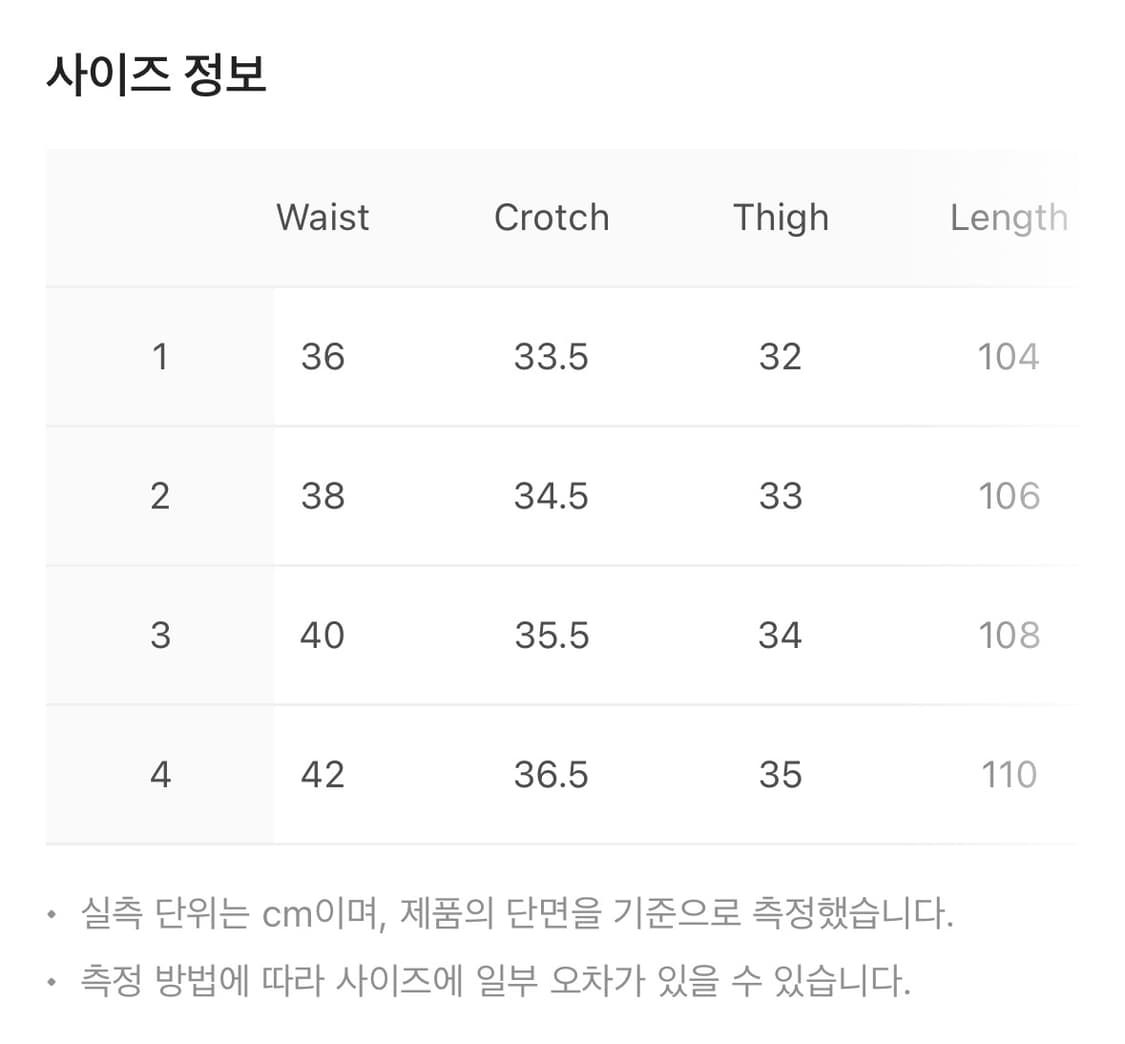Screen dimensions: 1125x1044
Task: Select the size 2 row label
Action: click(x=160, y=496)
